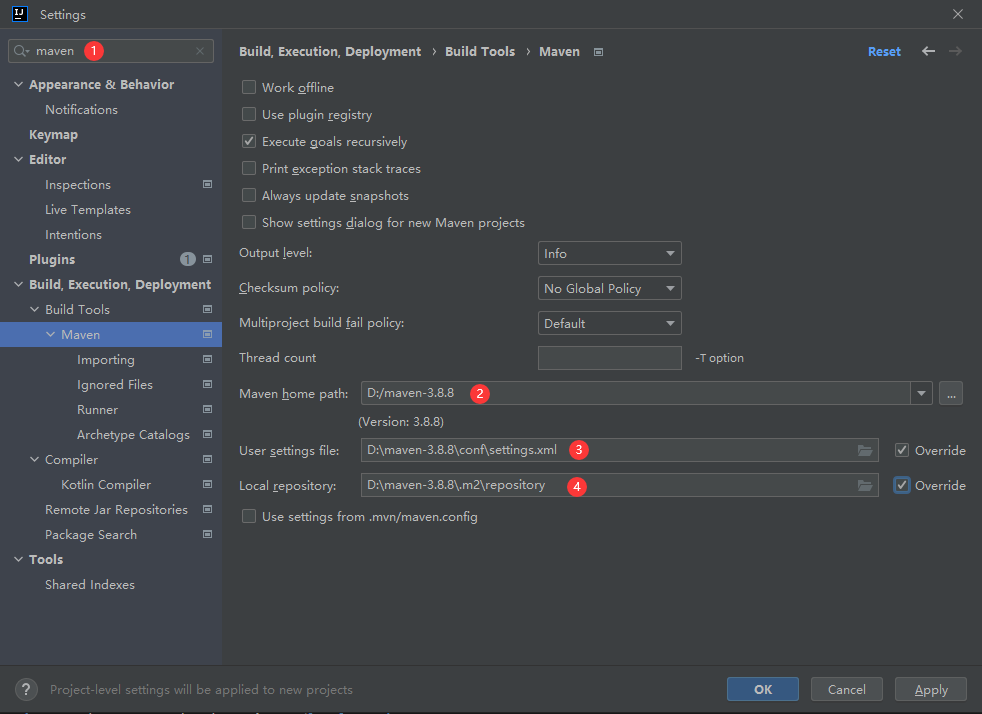Open Shared Indexes settings

click(90, 584)
